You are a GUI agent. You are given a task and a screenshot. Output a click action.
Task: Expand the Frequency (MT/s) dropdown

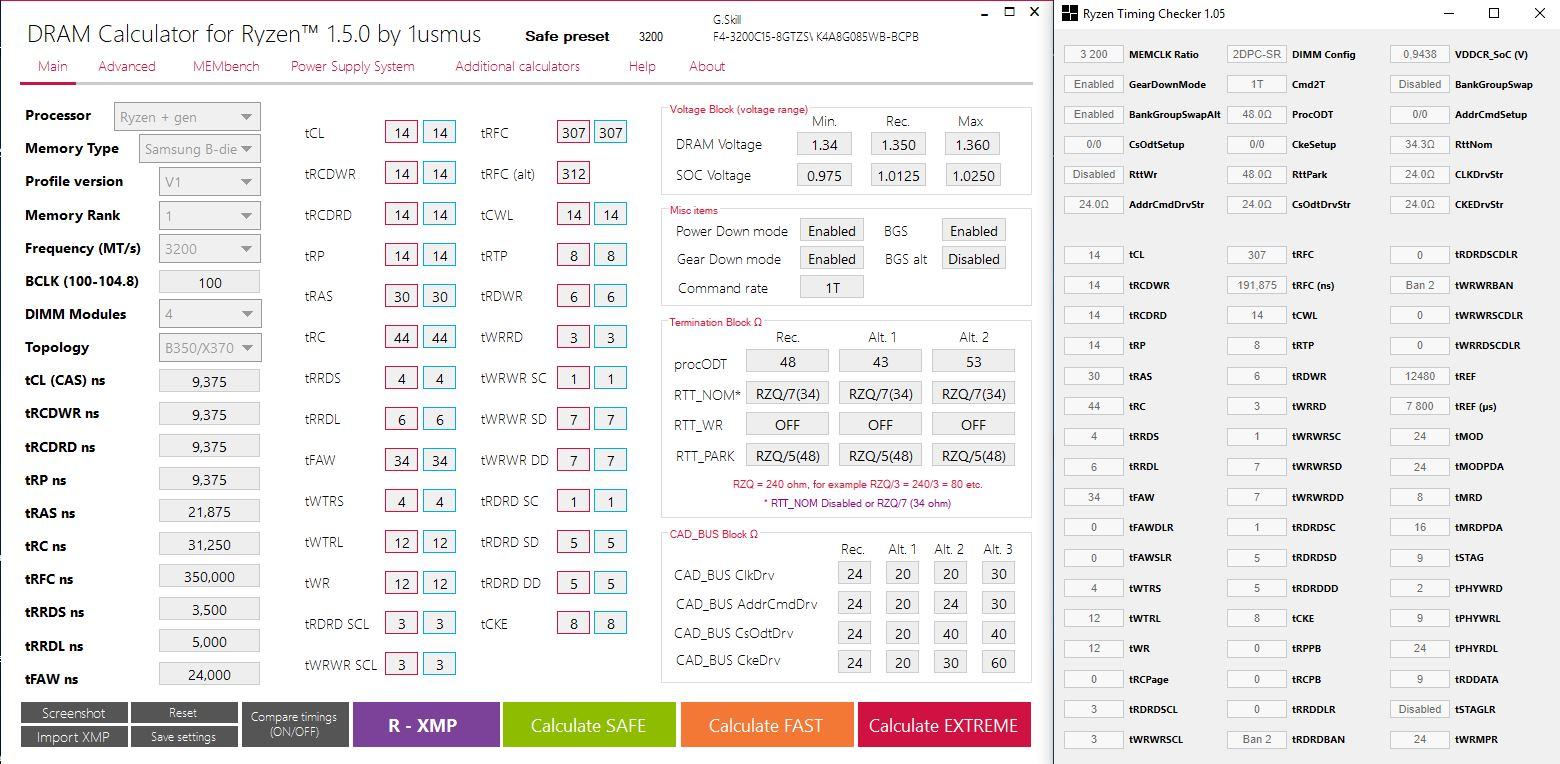coord(209,248)
